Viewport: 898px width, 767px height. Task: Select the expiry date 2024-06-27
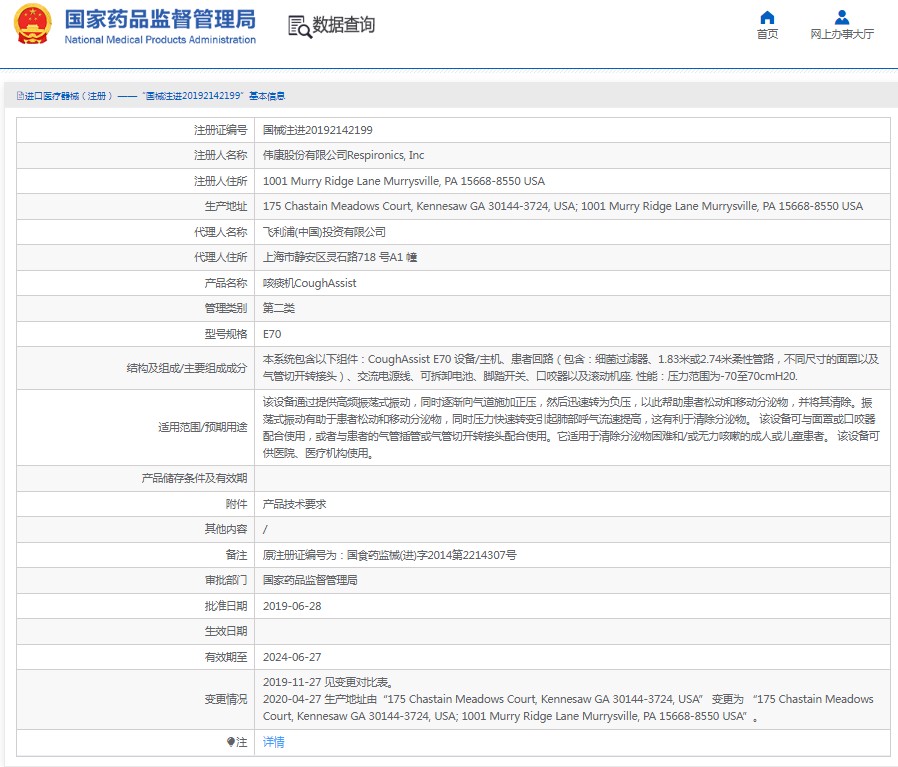coord(292,657)
